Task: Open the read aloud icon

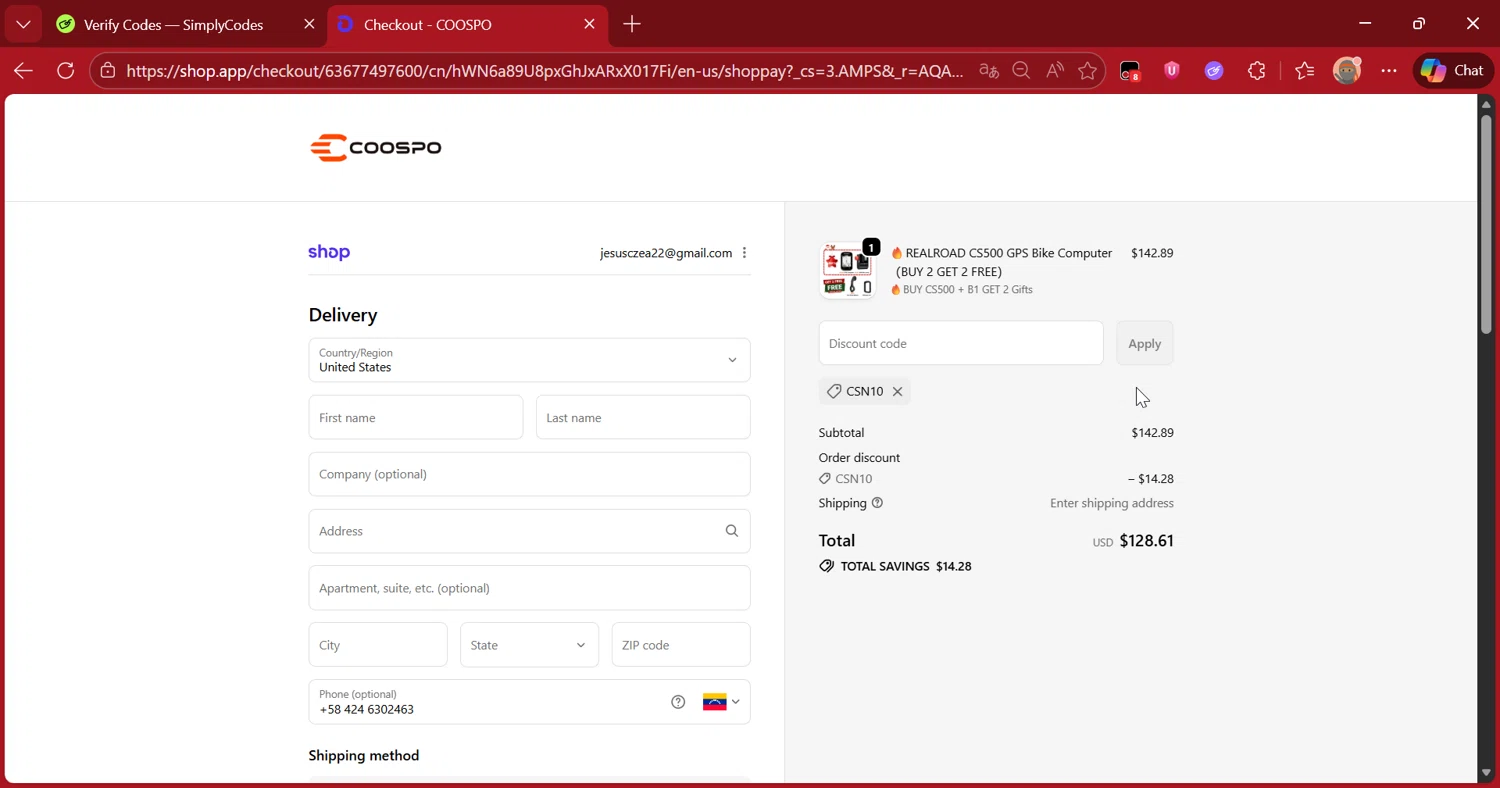Action: (x=1055, y=71)
